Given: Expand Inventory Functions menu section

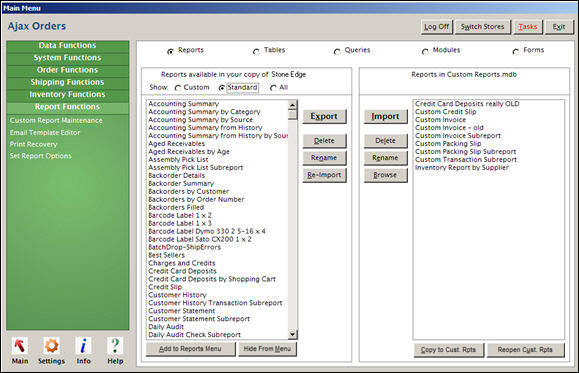Looking at the screenshot, I should (x=68, y=95).
